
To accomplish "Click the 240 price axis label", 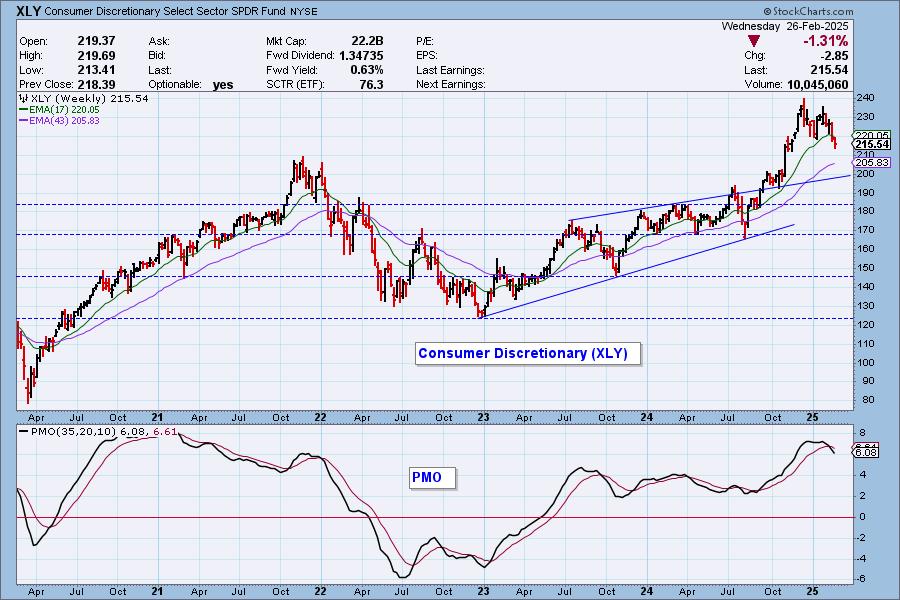I will [866, 98].
